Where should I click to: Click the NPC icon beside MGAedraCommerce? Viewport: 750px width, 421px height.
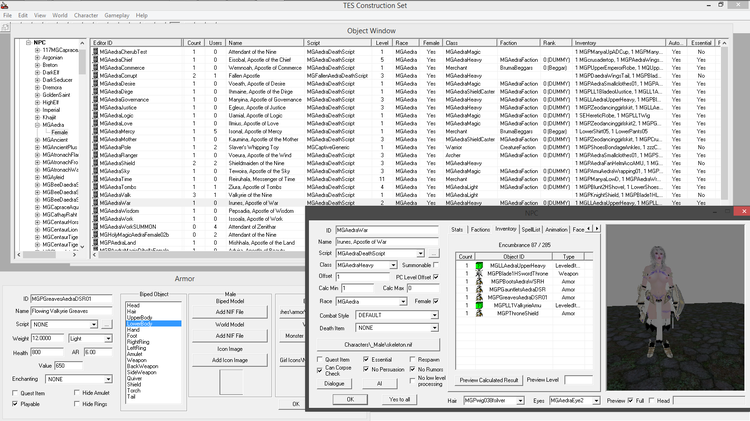click(95, 67)
